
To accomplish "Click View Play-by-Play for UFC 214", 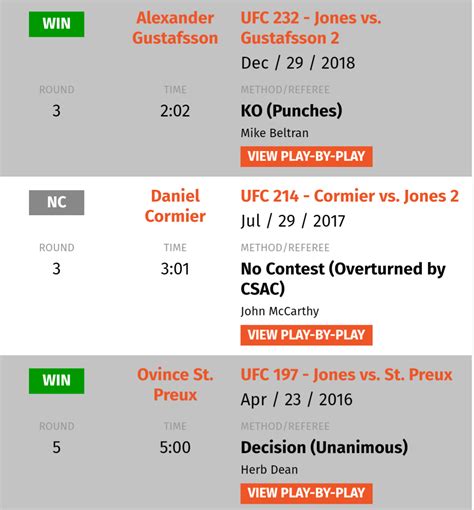I will (306, 335).
